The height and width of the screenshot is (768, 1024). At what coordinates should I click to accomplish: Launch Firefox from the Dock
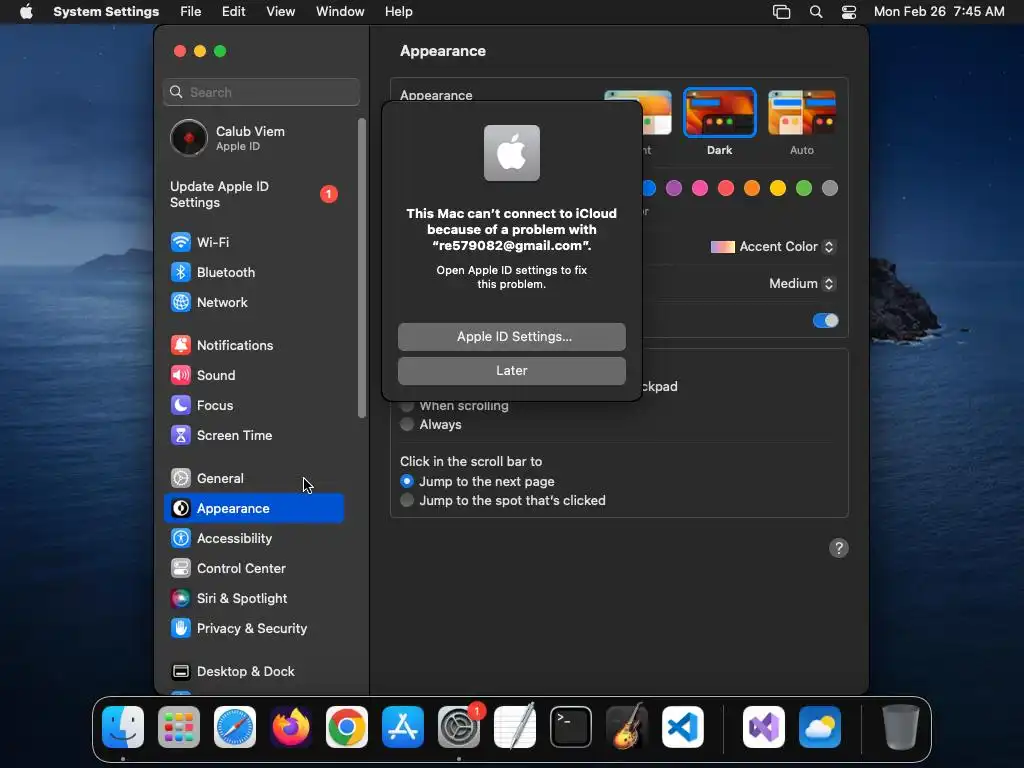[291, 727]
